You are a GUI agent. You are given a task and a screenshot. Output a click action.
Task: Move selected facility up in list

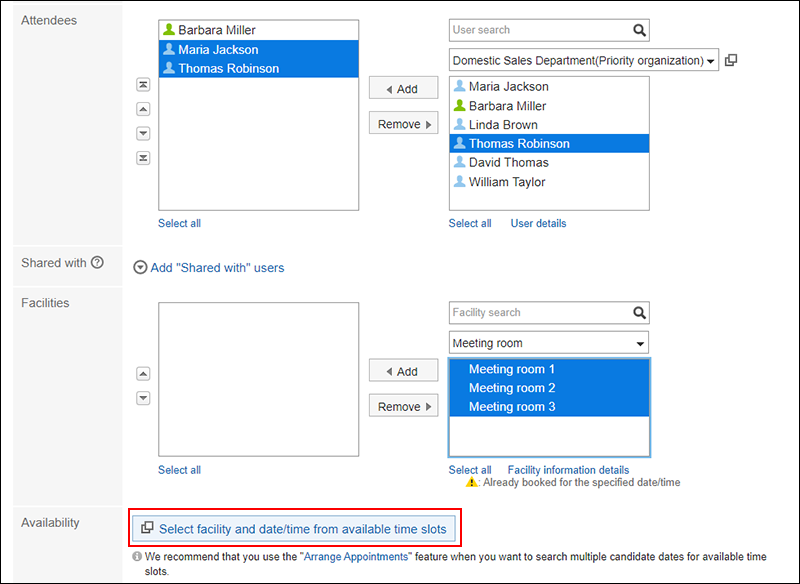[143, 374]
